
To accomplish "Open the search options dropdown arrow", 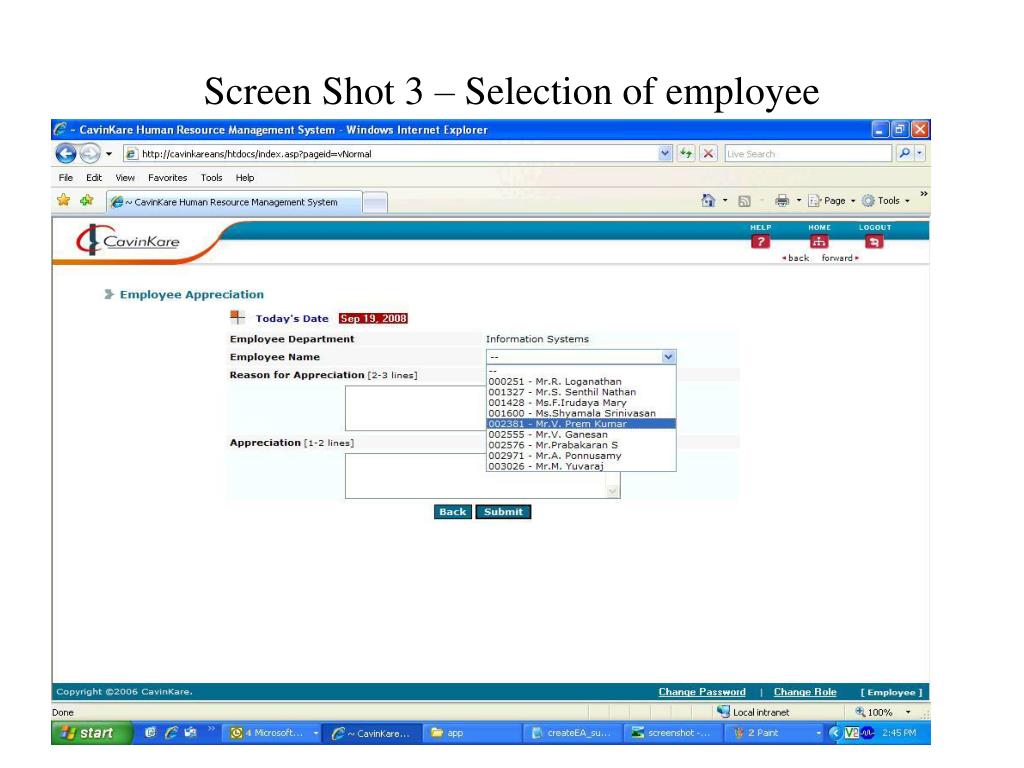I will pyautogui.click(x=920, y=153).
